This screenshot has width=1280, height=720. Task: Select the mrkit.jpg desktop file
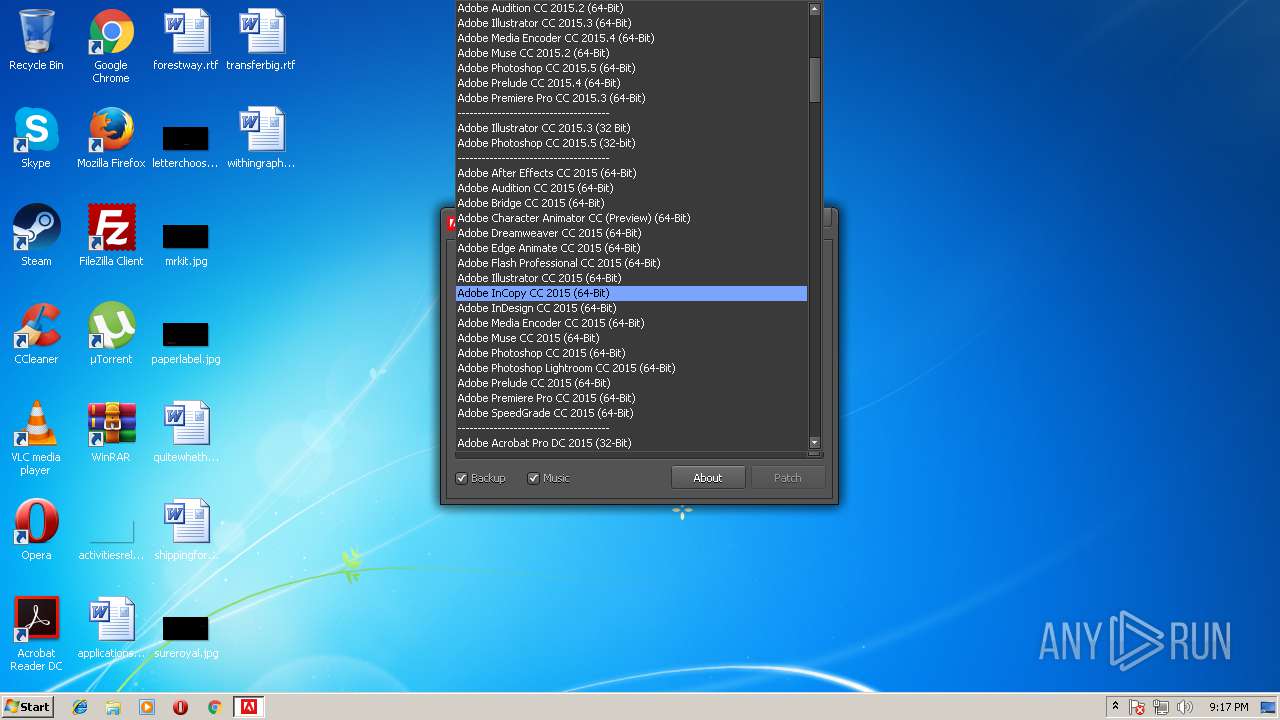186,244
